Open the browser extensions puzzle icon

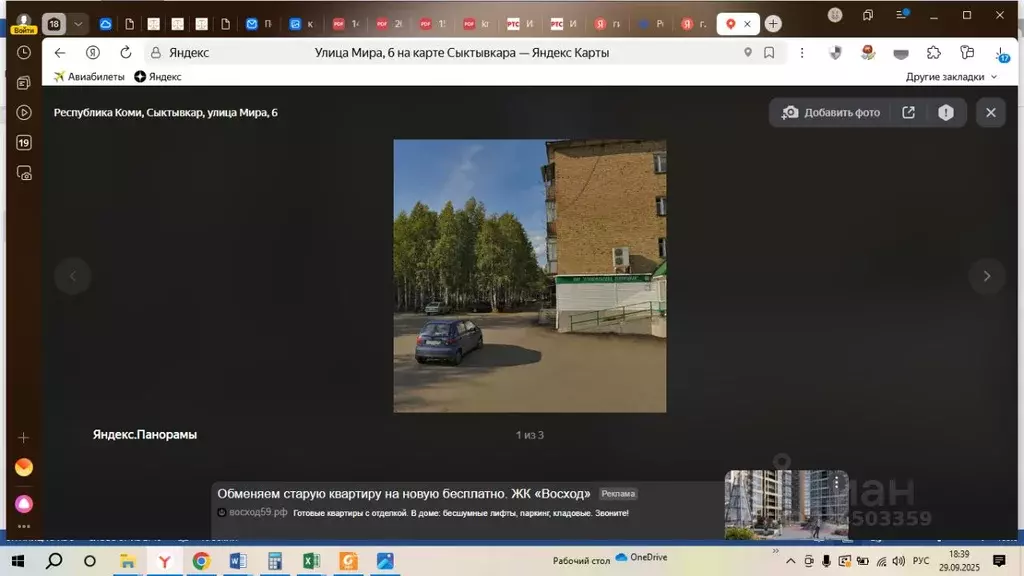pos(934,53)
